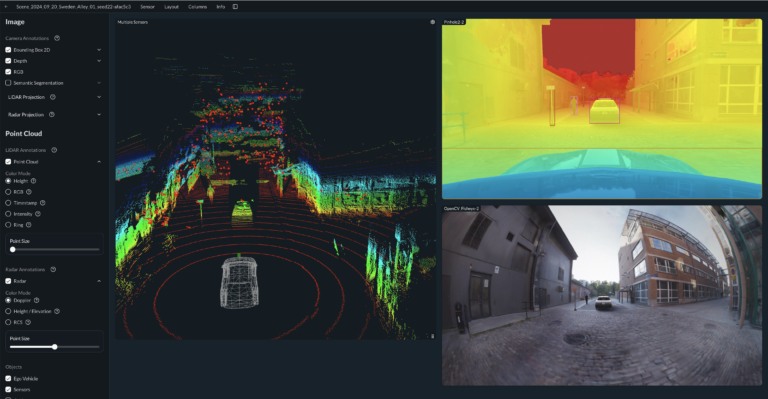
Task: Show info icon next to Doppler mode
Action: click(36, 300)
